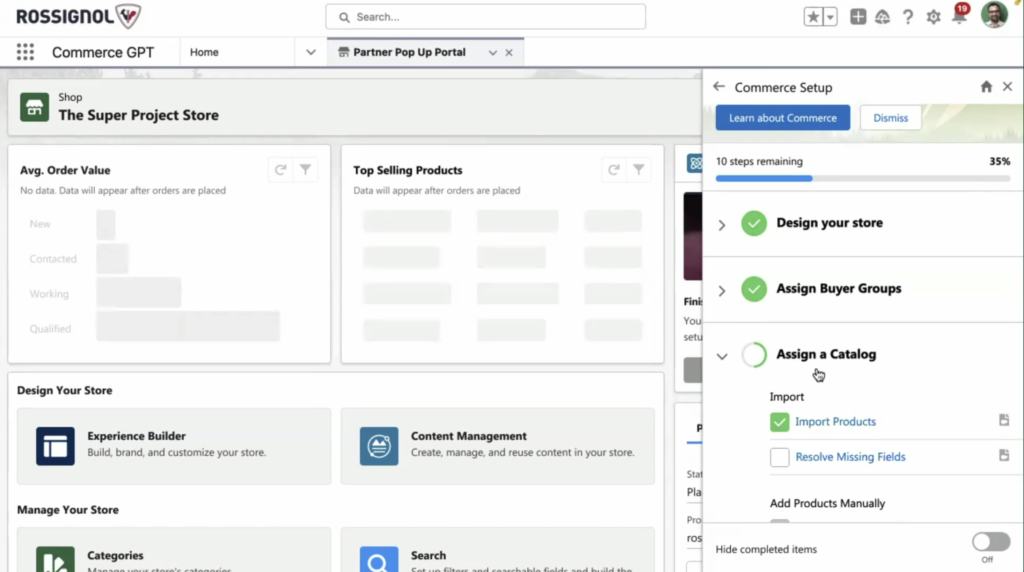This screenshot has width=1024, height=572.
Task: Click the Categories tile title
Action: [115, 556]
